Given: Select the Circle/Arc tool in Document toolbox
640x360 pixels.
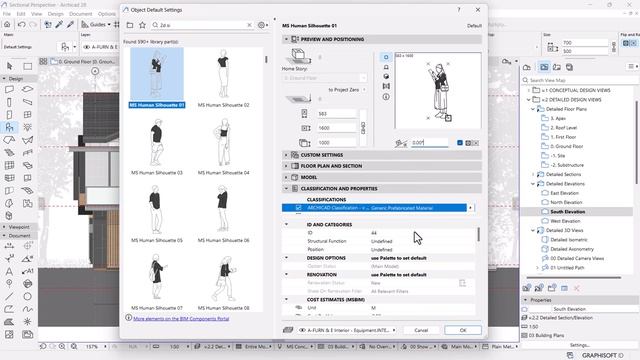Looking at the screenshot, I should [27, 297].
